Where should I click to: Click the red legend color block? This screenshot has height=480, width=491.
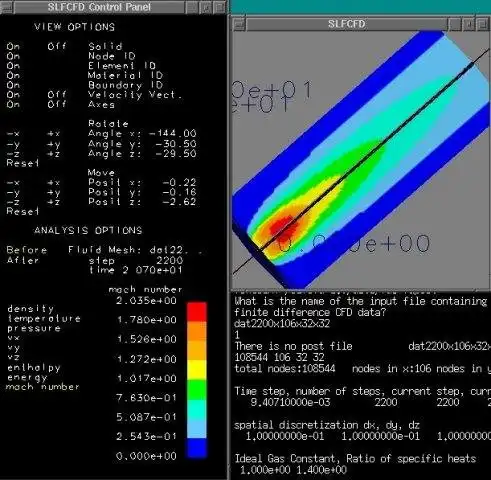coord(197,312)
